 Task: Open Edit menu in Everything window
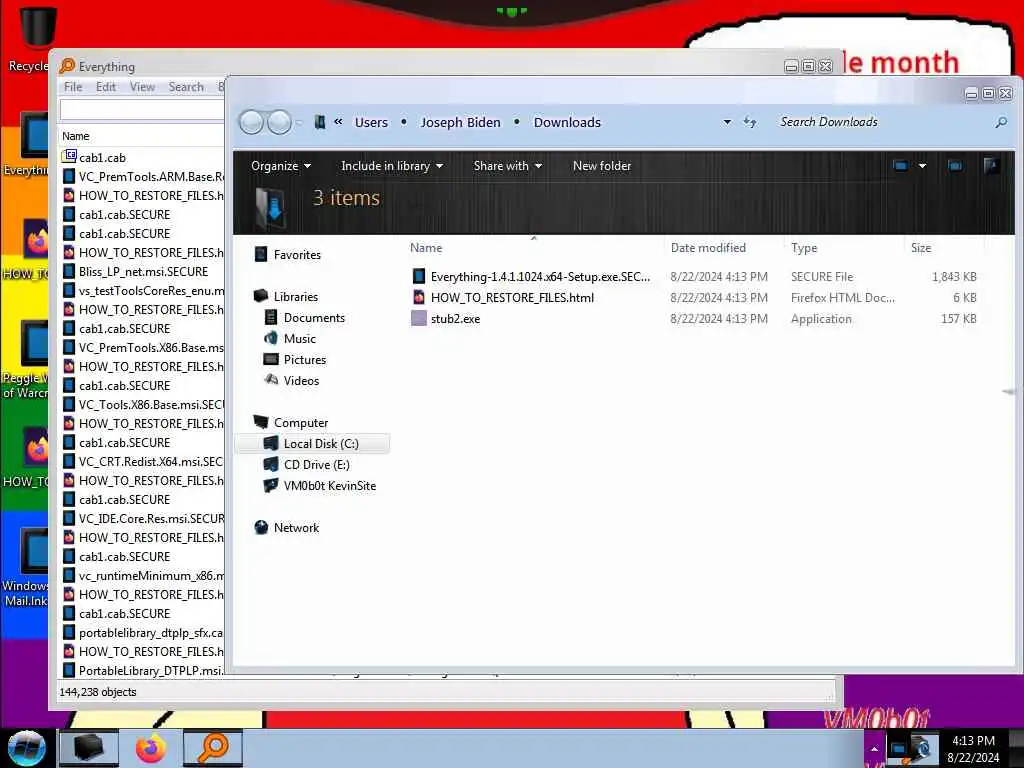pos(106,87)
